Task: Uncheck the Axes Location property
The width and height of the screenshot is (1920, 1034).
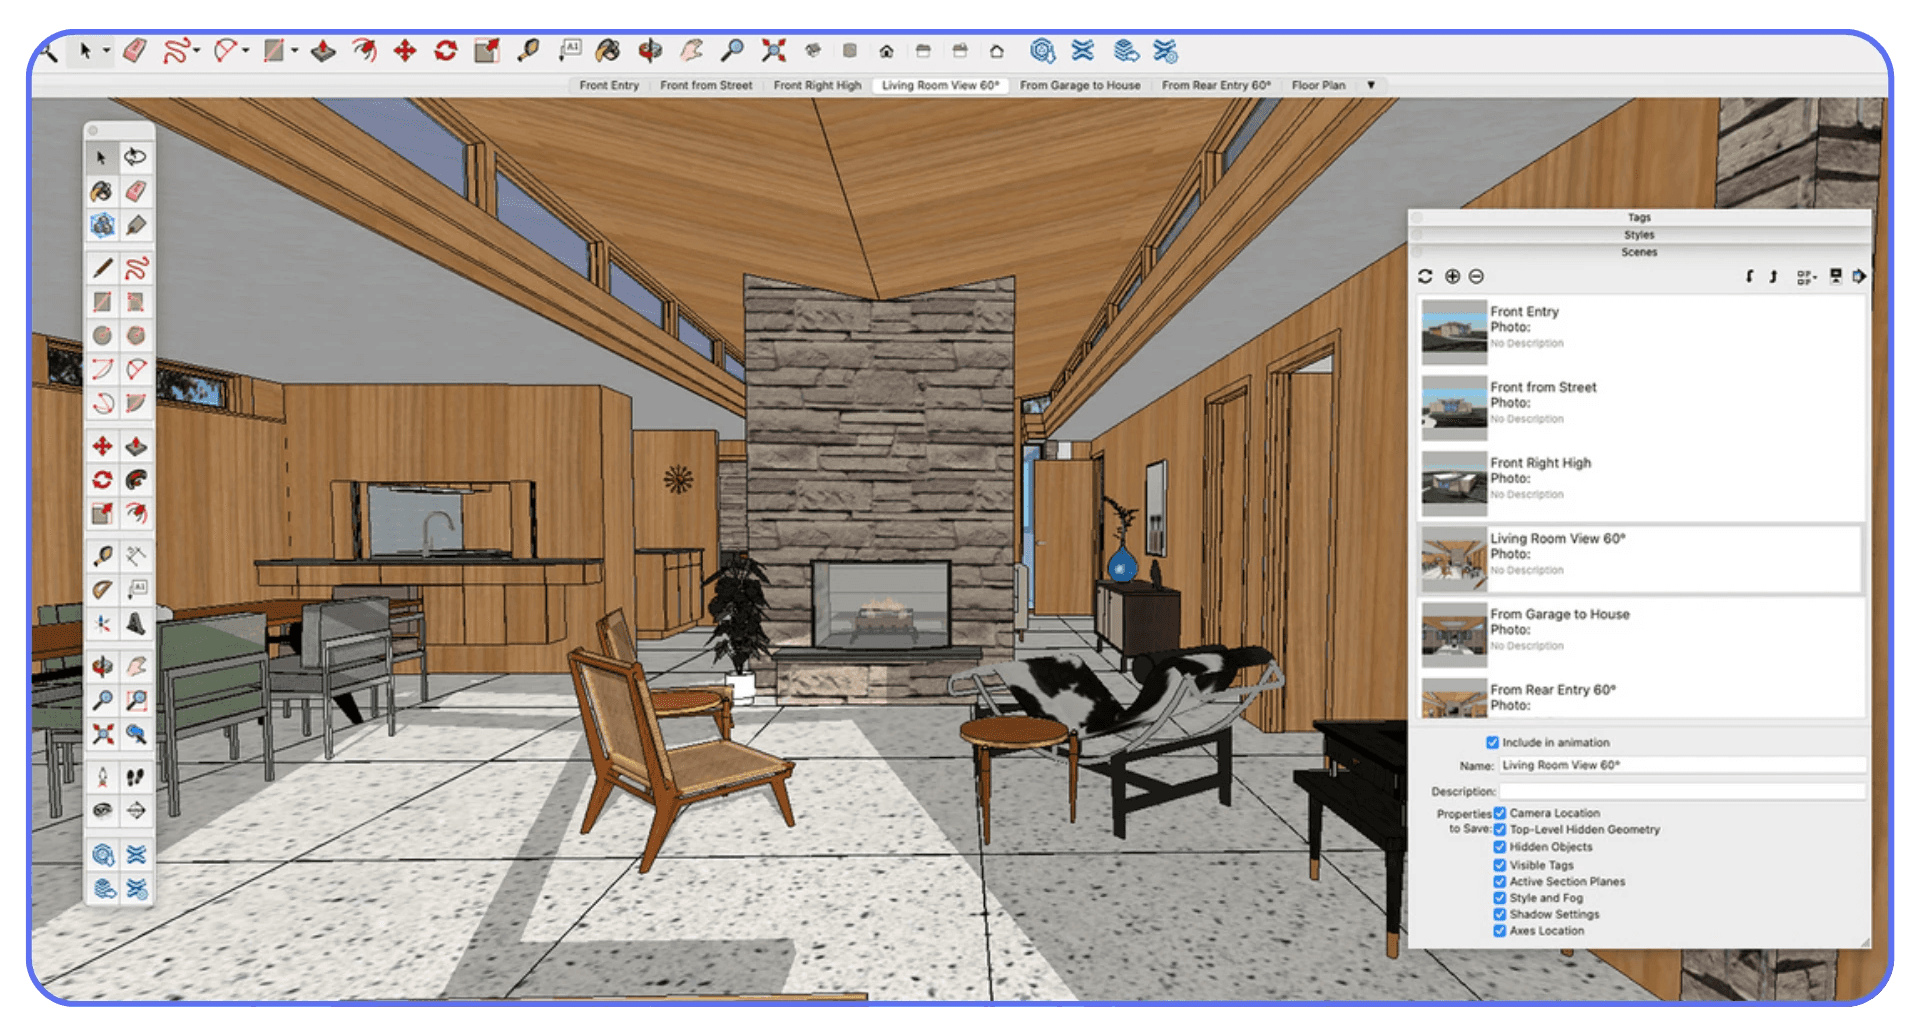Action: point(1499,931)
